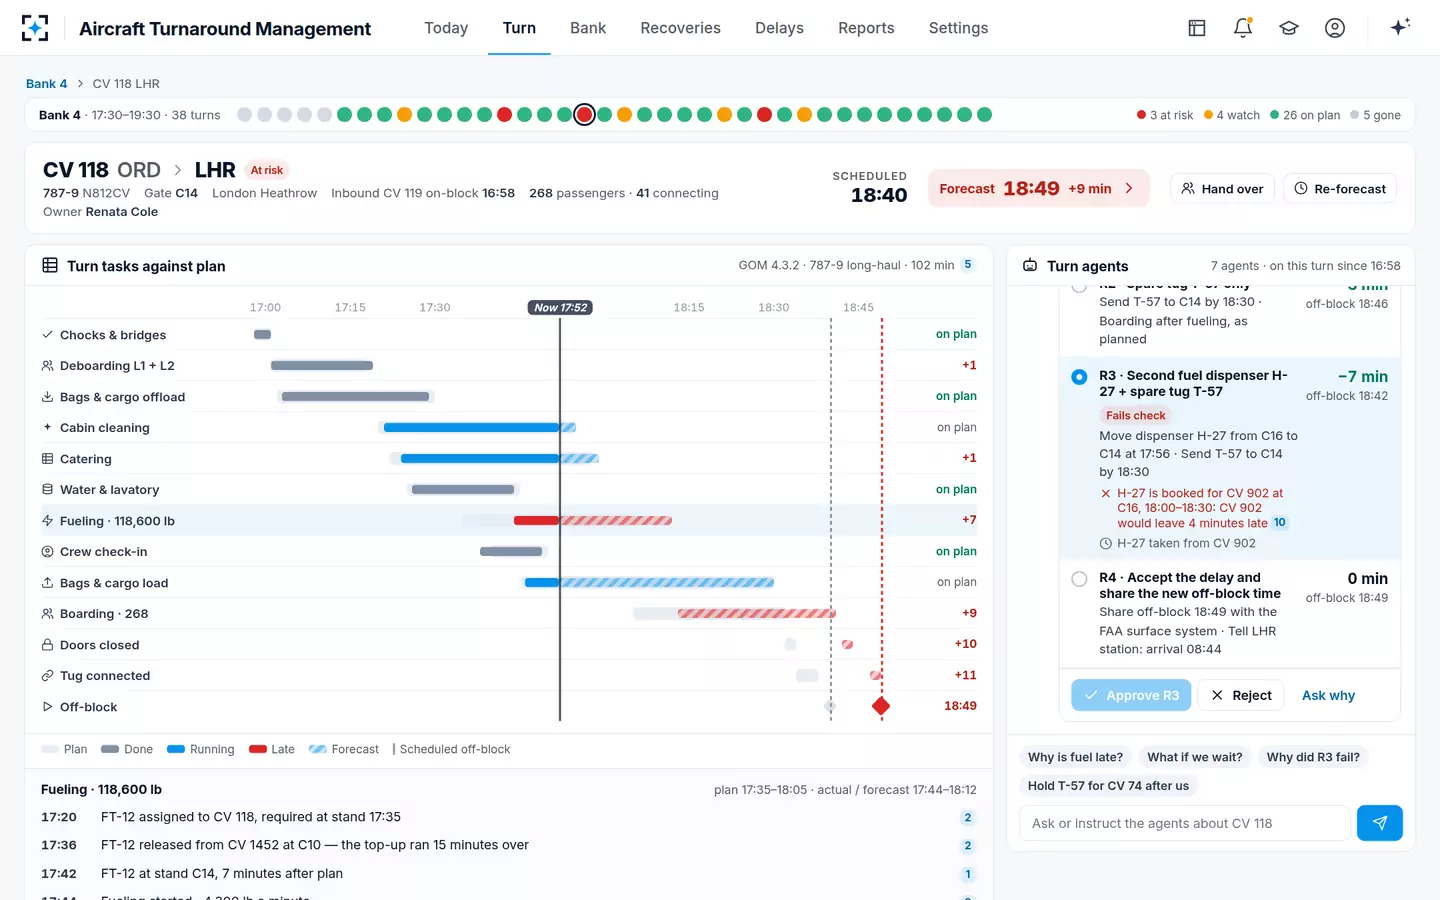Click the Re-forecast button
This screenshot has width=1440, height=900.
(1340, 188)
